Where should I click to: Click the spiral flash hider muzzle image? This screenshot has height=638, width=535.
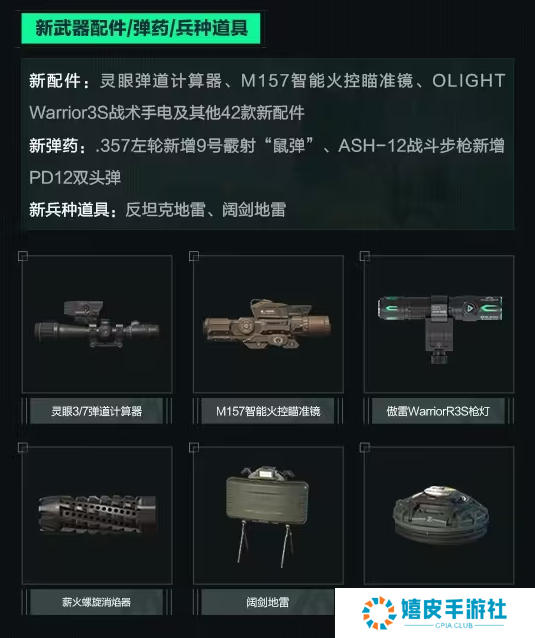click(x=98, y=515)
